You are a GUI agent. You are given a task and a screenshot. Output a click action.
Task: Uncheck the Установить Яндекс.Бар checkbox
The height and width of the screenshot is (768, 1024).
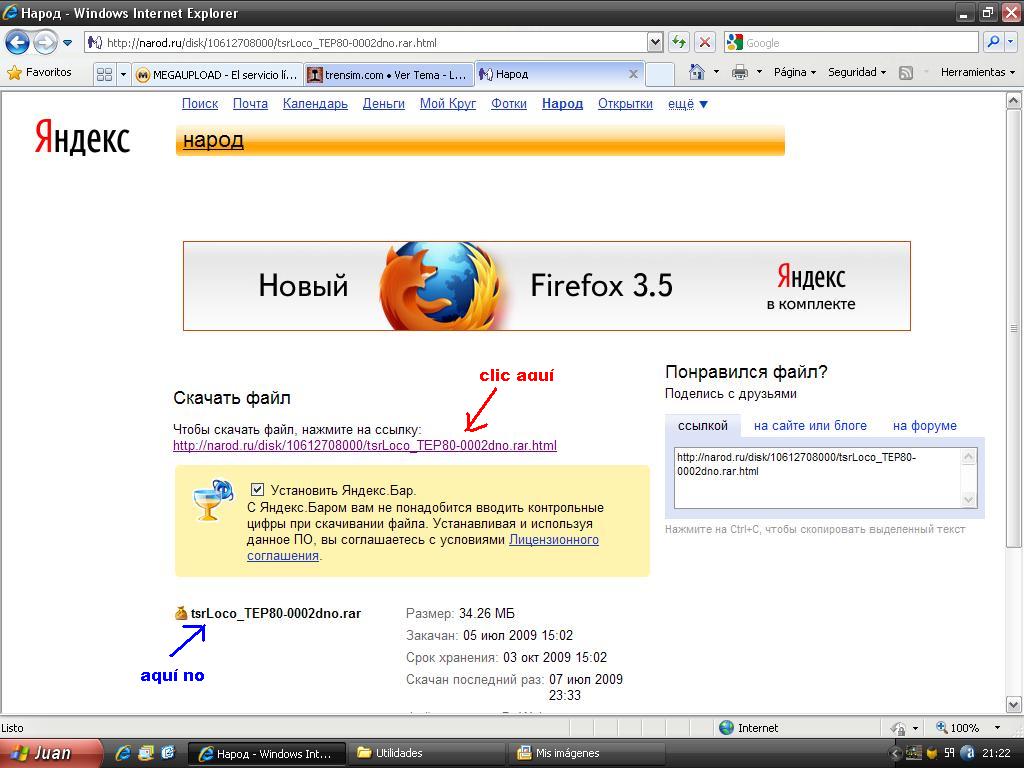tap(257, 490)
